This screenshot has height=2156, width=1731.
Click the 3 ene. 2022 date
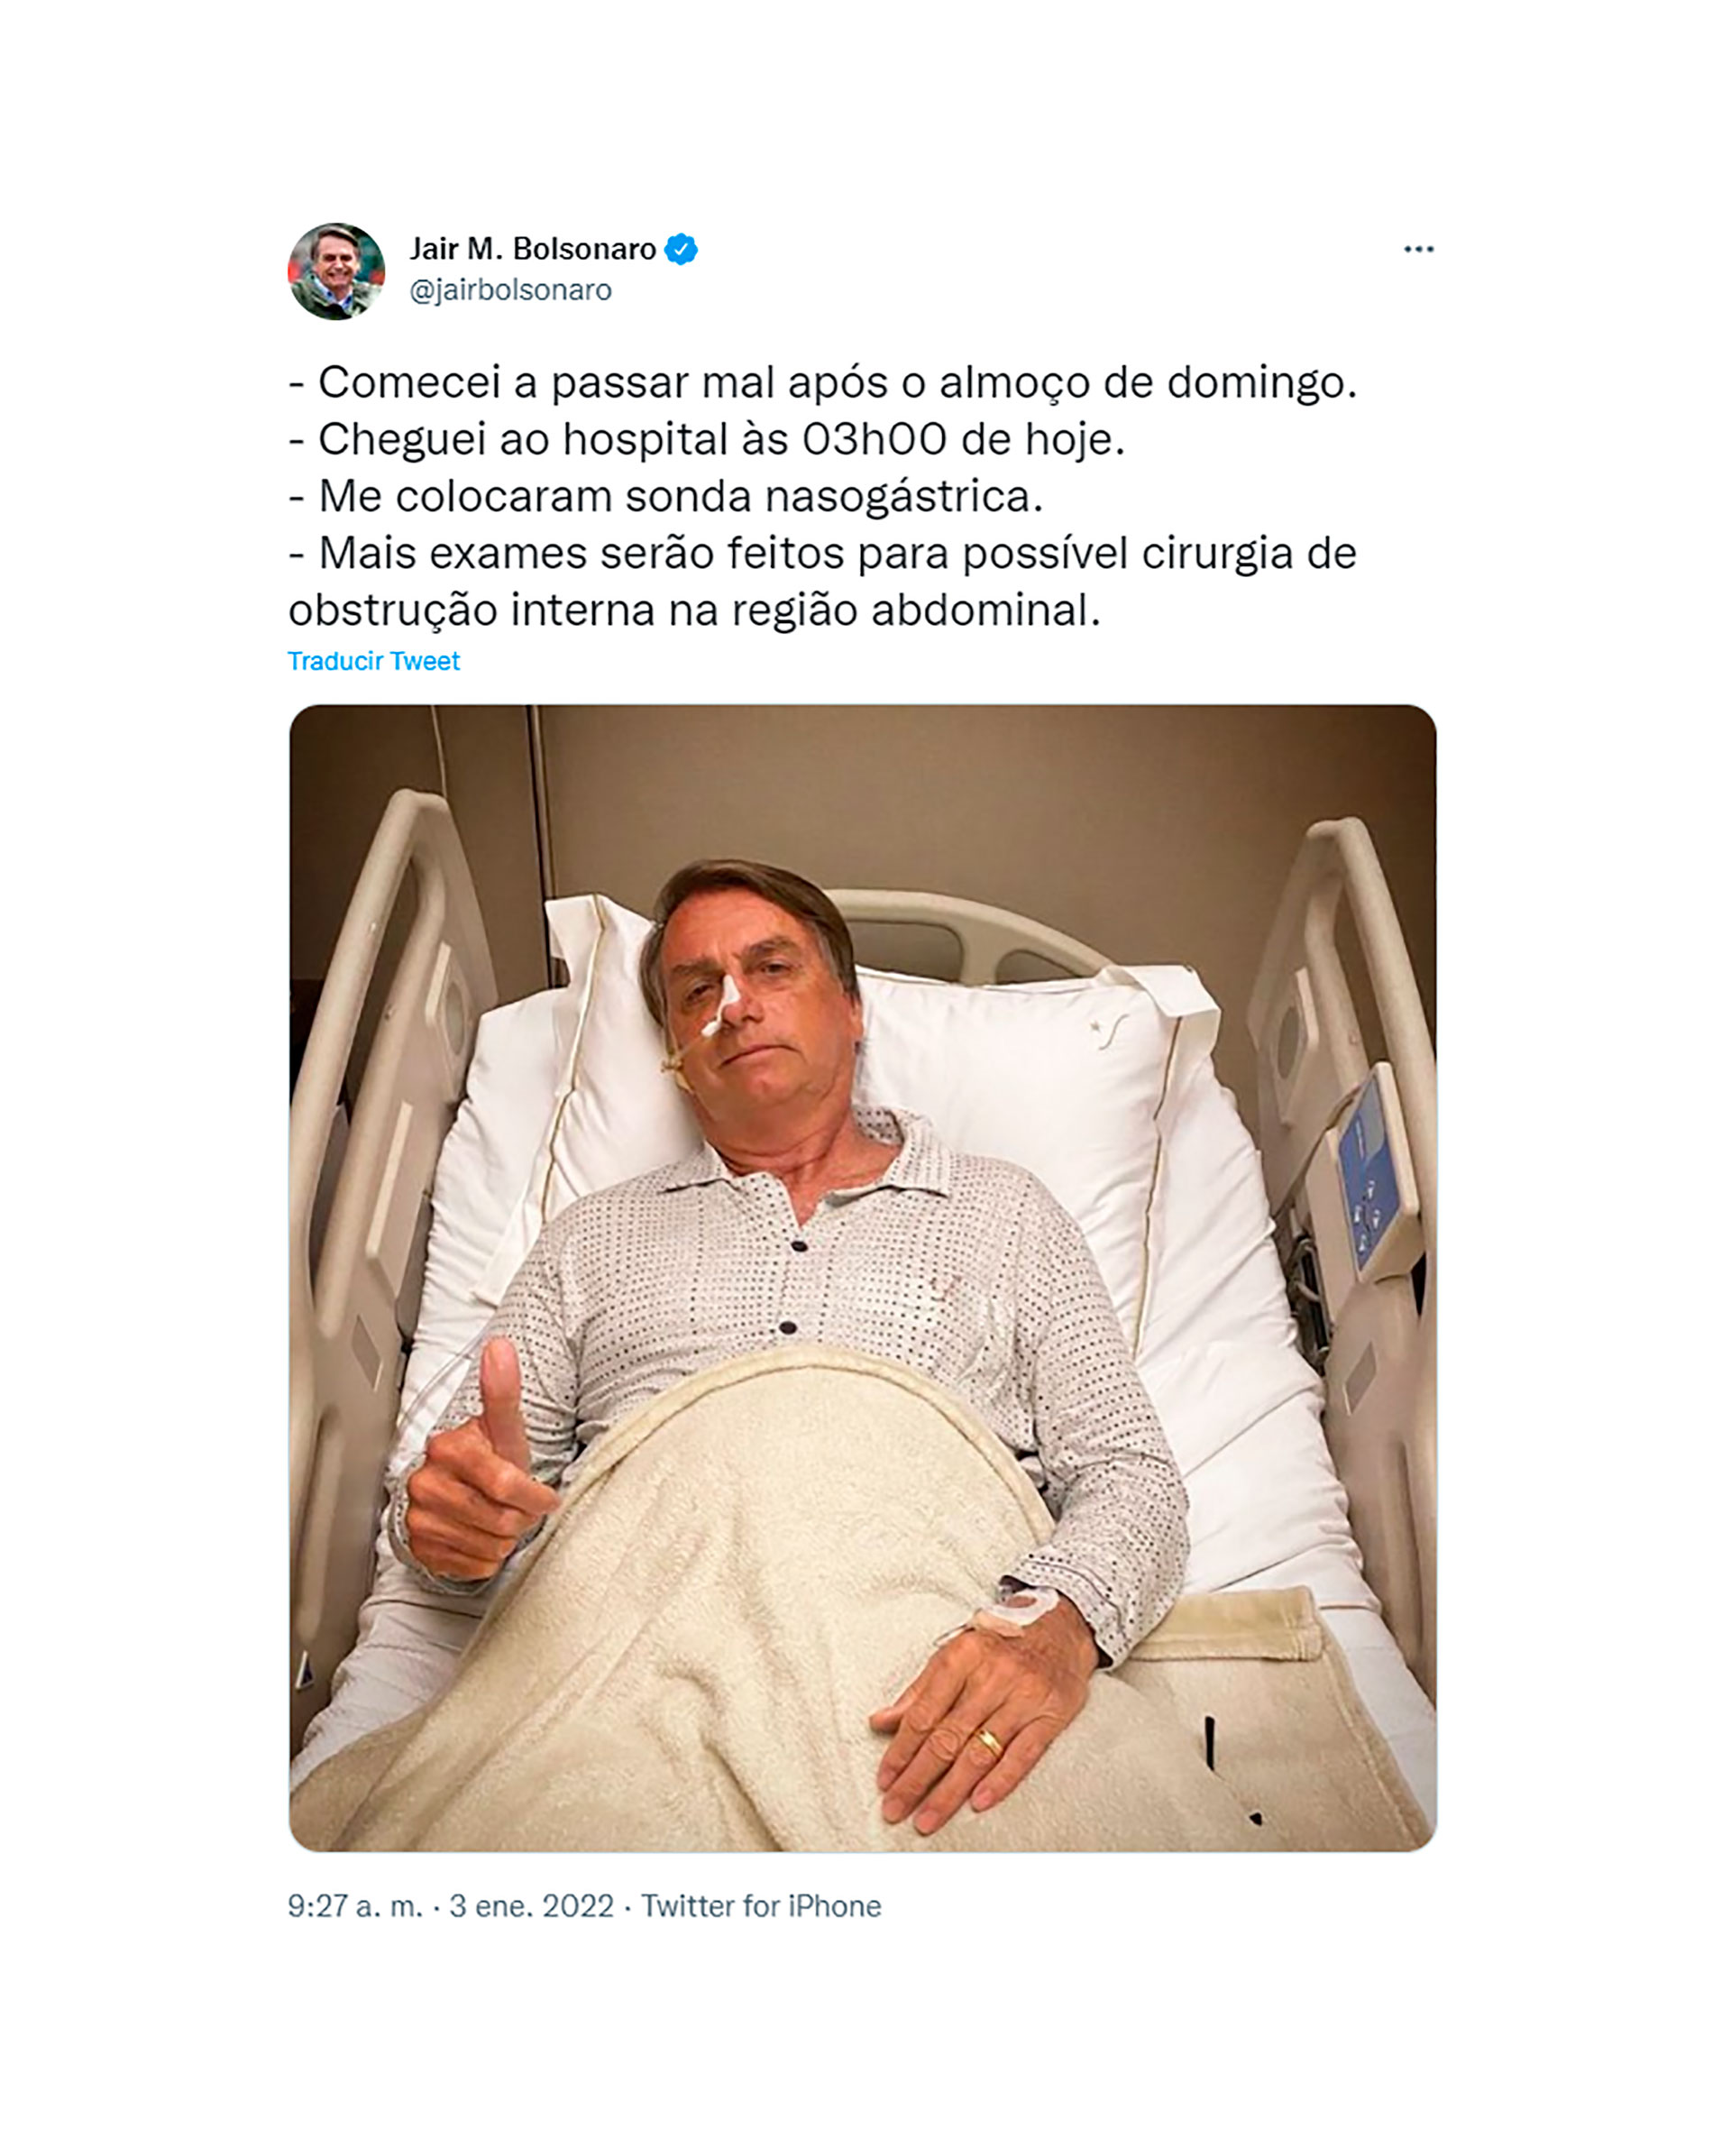tap(531, 1906)
